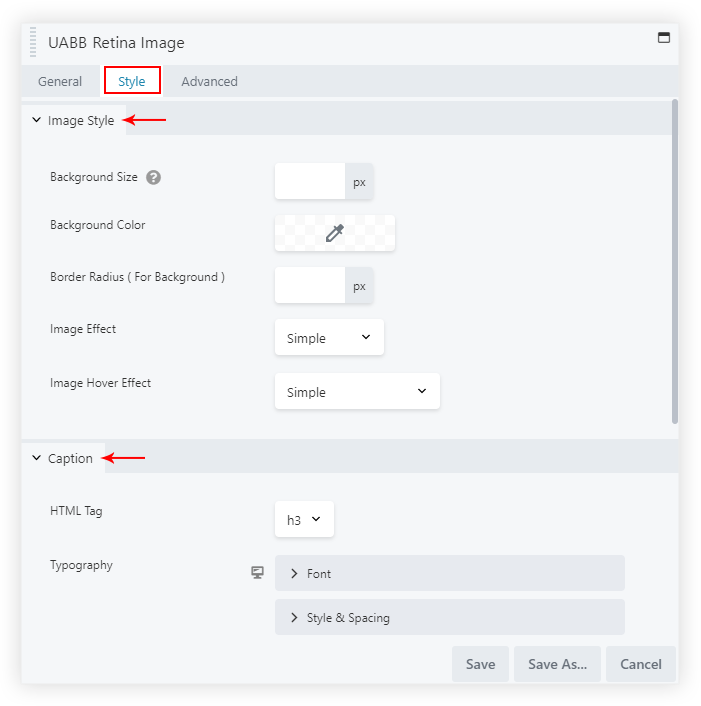Expand the Font typography group

click(449, 574)
